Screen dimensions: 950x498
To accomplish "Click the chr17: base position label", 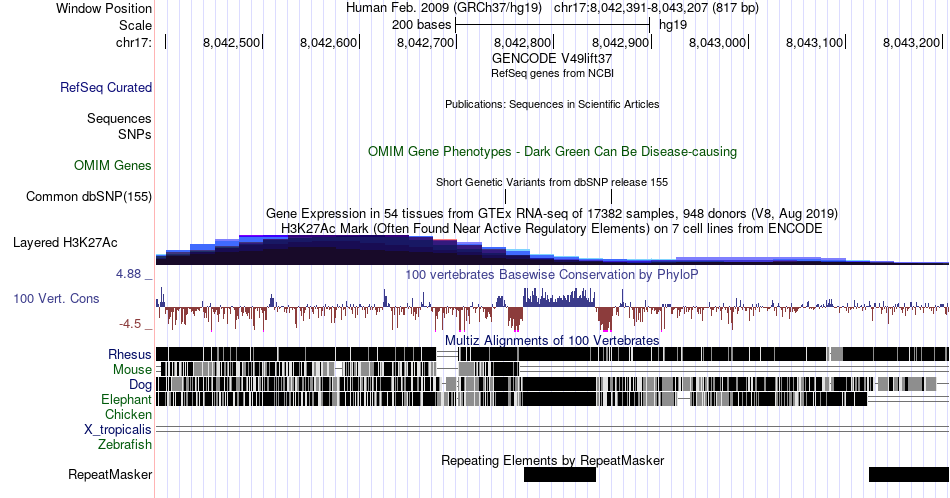I will pos(134,42).
